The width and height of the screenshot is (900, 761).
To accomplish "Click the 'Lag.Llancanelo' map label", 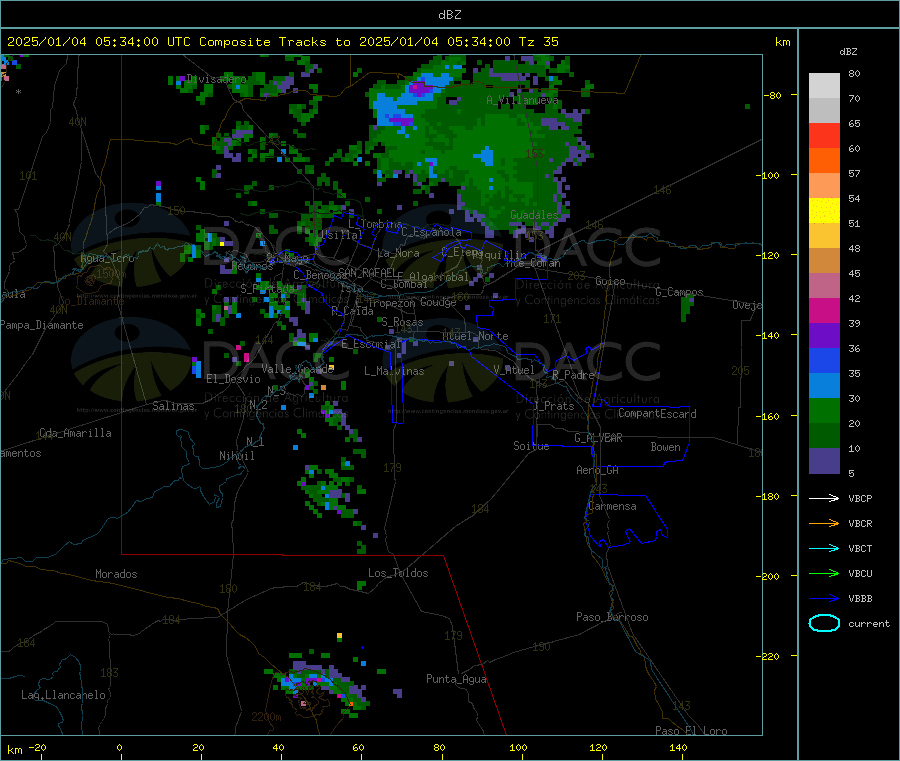I will click(x=63, y=695).
